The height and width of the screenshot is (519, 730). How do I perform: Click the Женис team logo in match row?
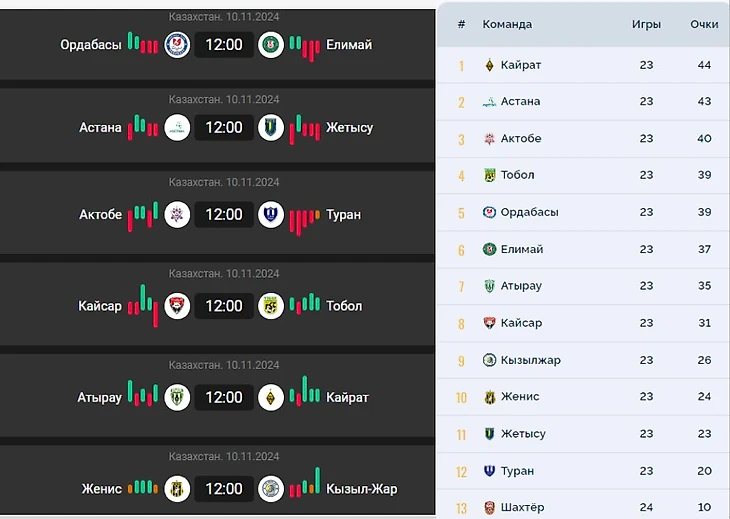click(177, 489)
